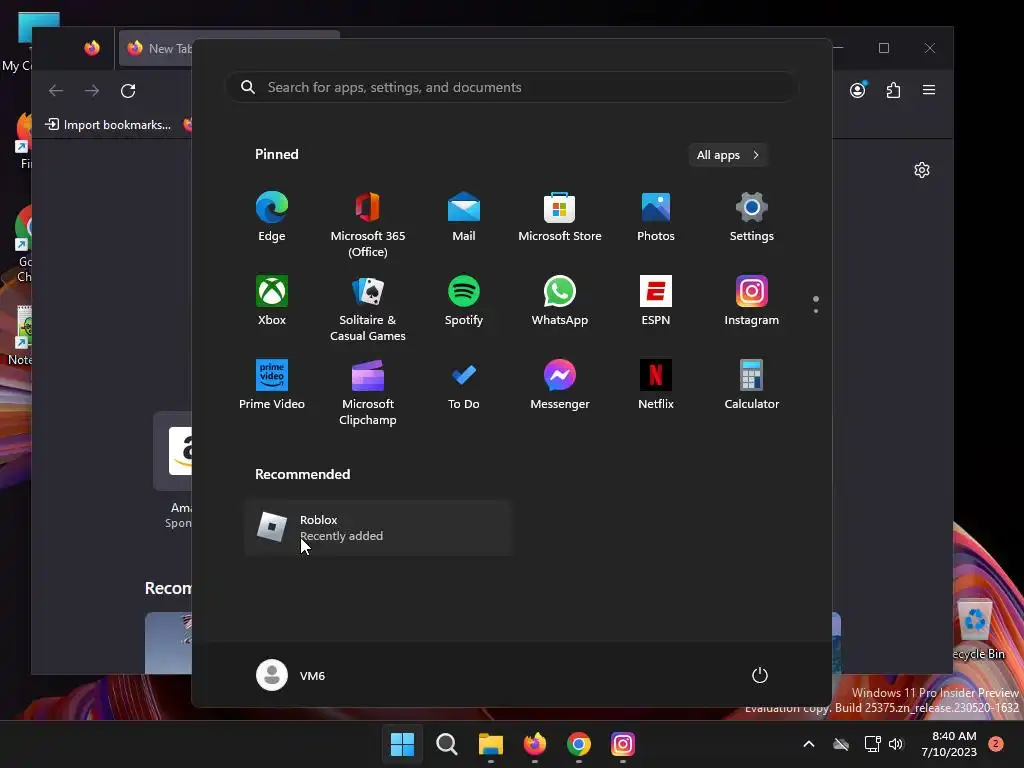
Task: Open Messenger from pinned apps
Action: pyautogui.click(x=560, y=385)
